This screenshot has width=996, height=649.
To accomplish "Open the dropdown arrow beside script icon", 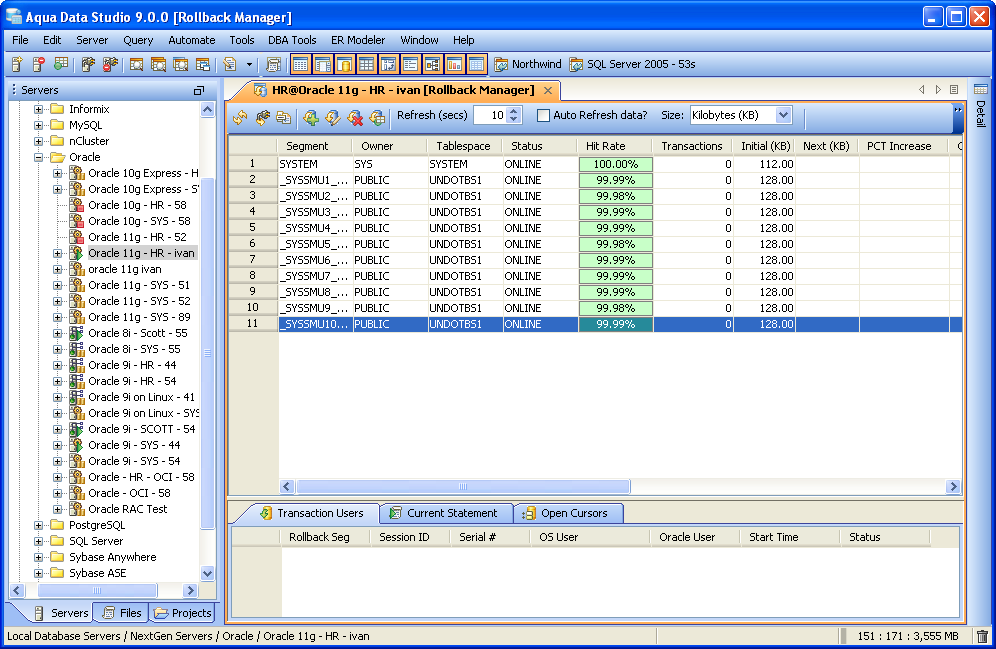I will (x=249, y=64).
